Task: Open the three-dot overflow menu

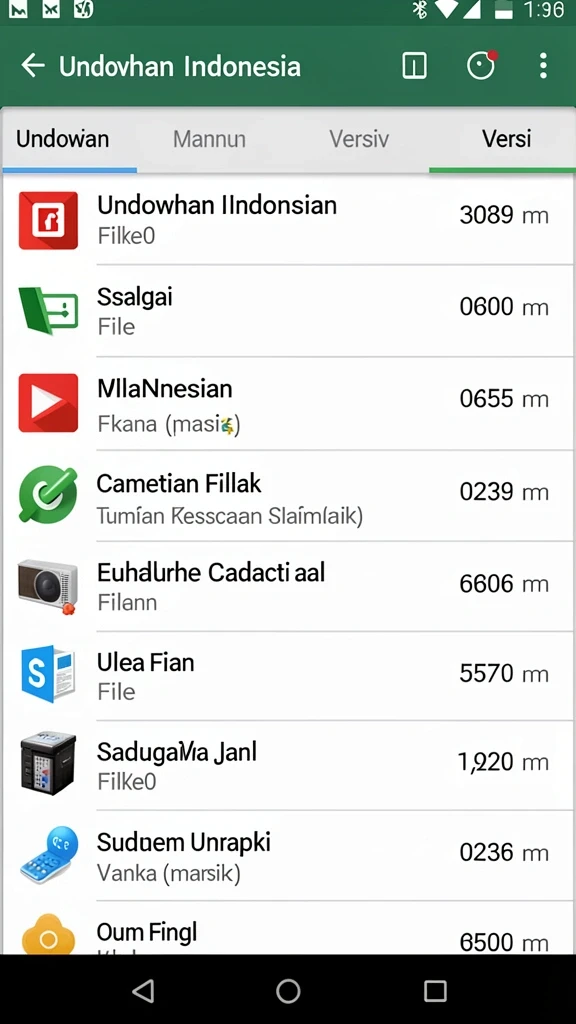Action: coord(543,66)
